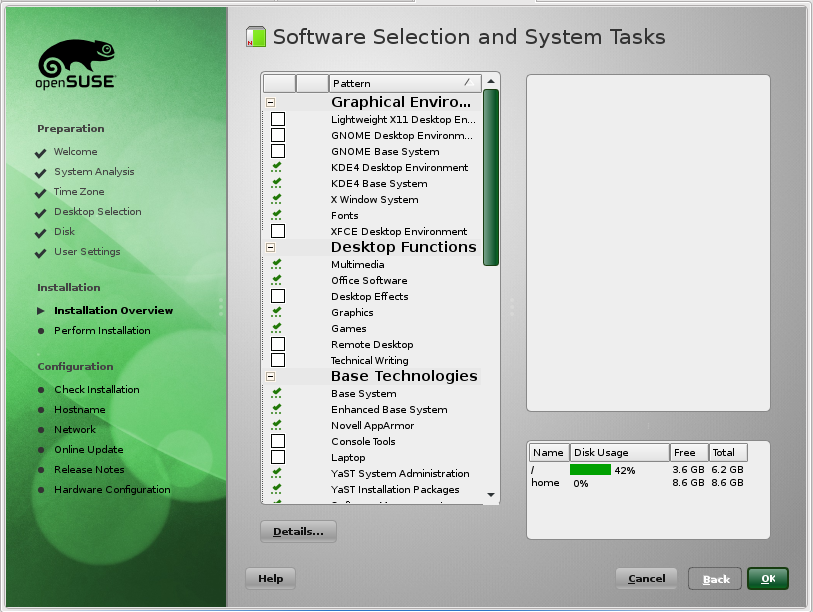Toggle install status of KDE4 Desktop Environment

click(x=277, y=167)
